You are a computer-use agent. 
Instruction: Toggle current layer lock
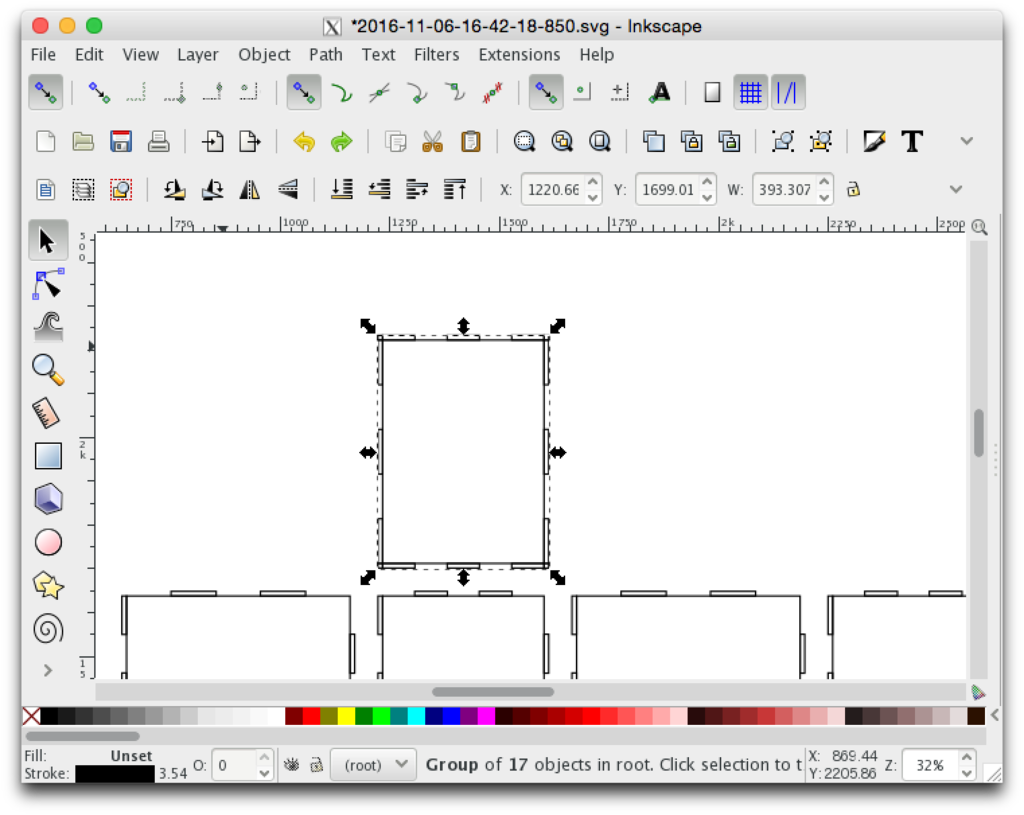pos(317,764)
